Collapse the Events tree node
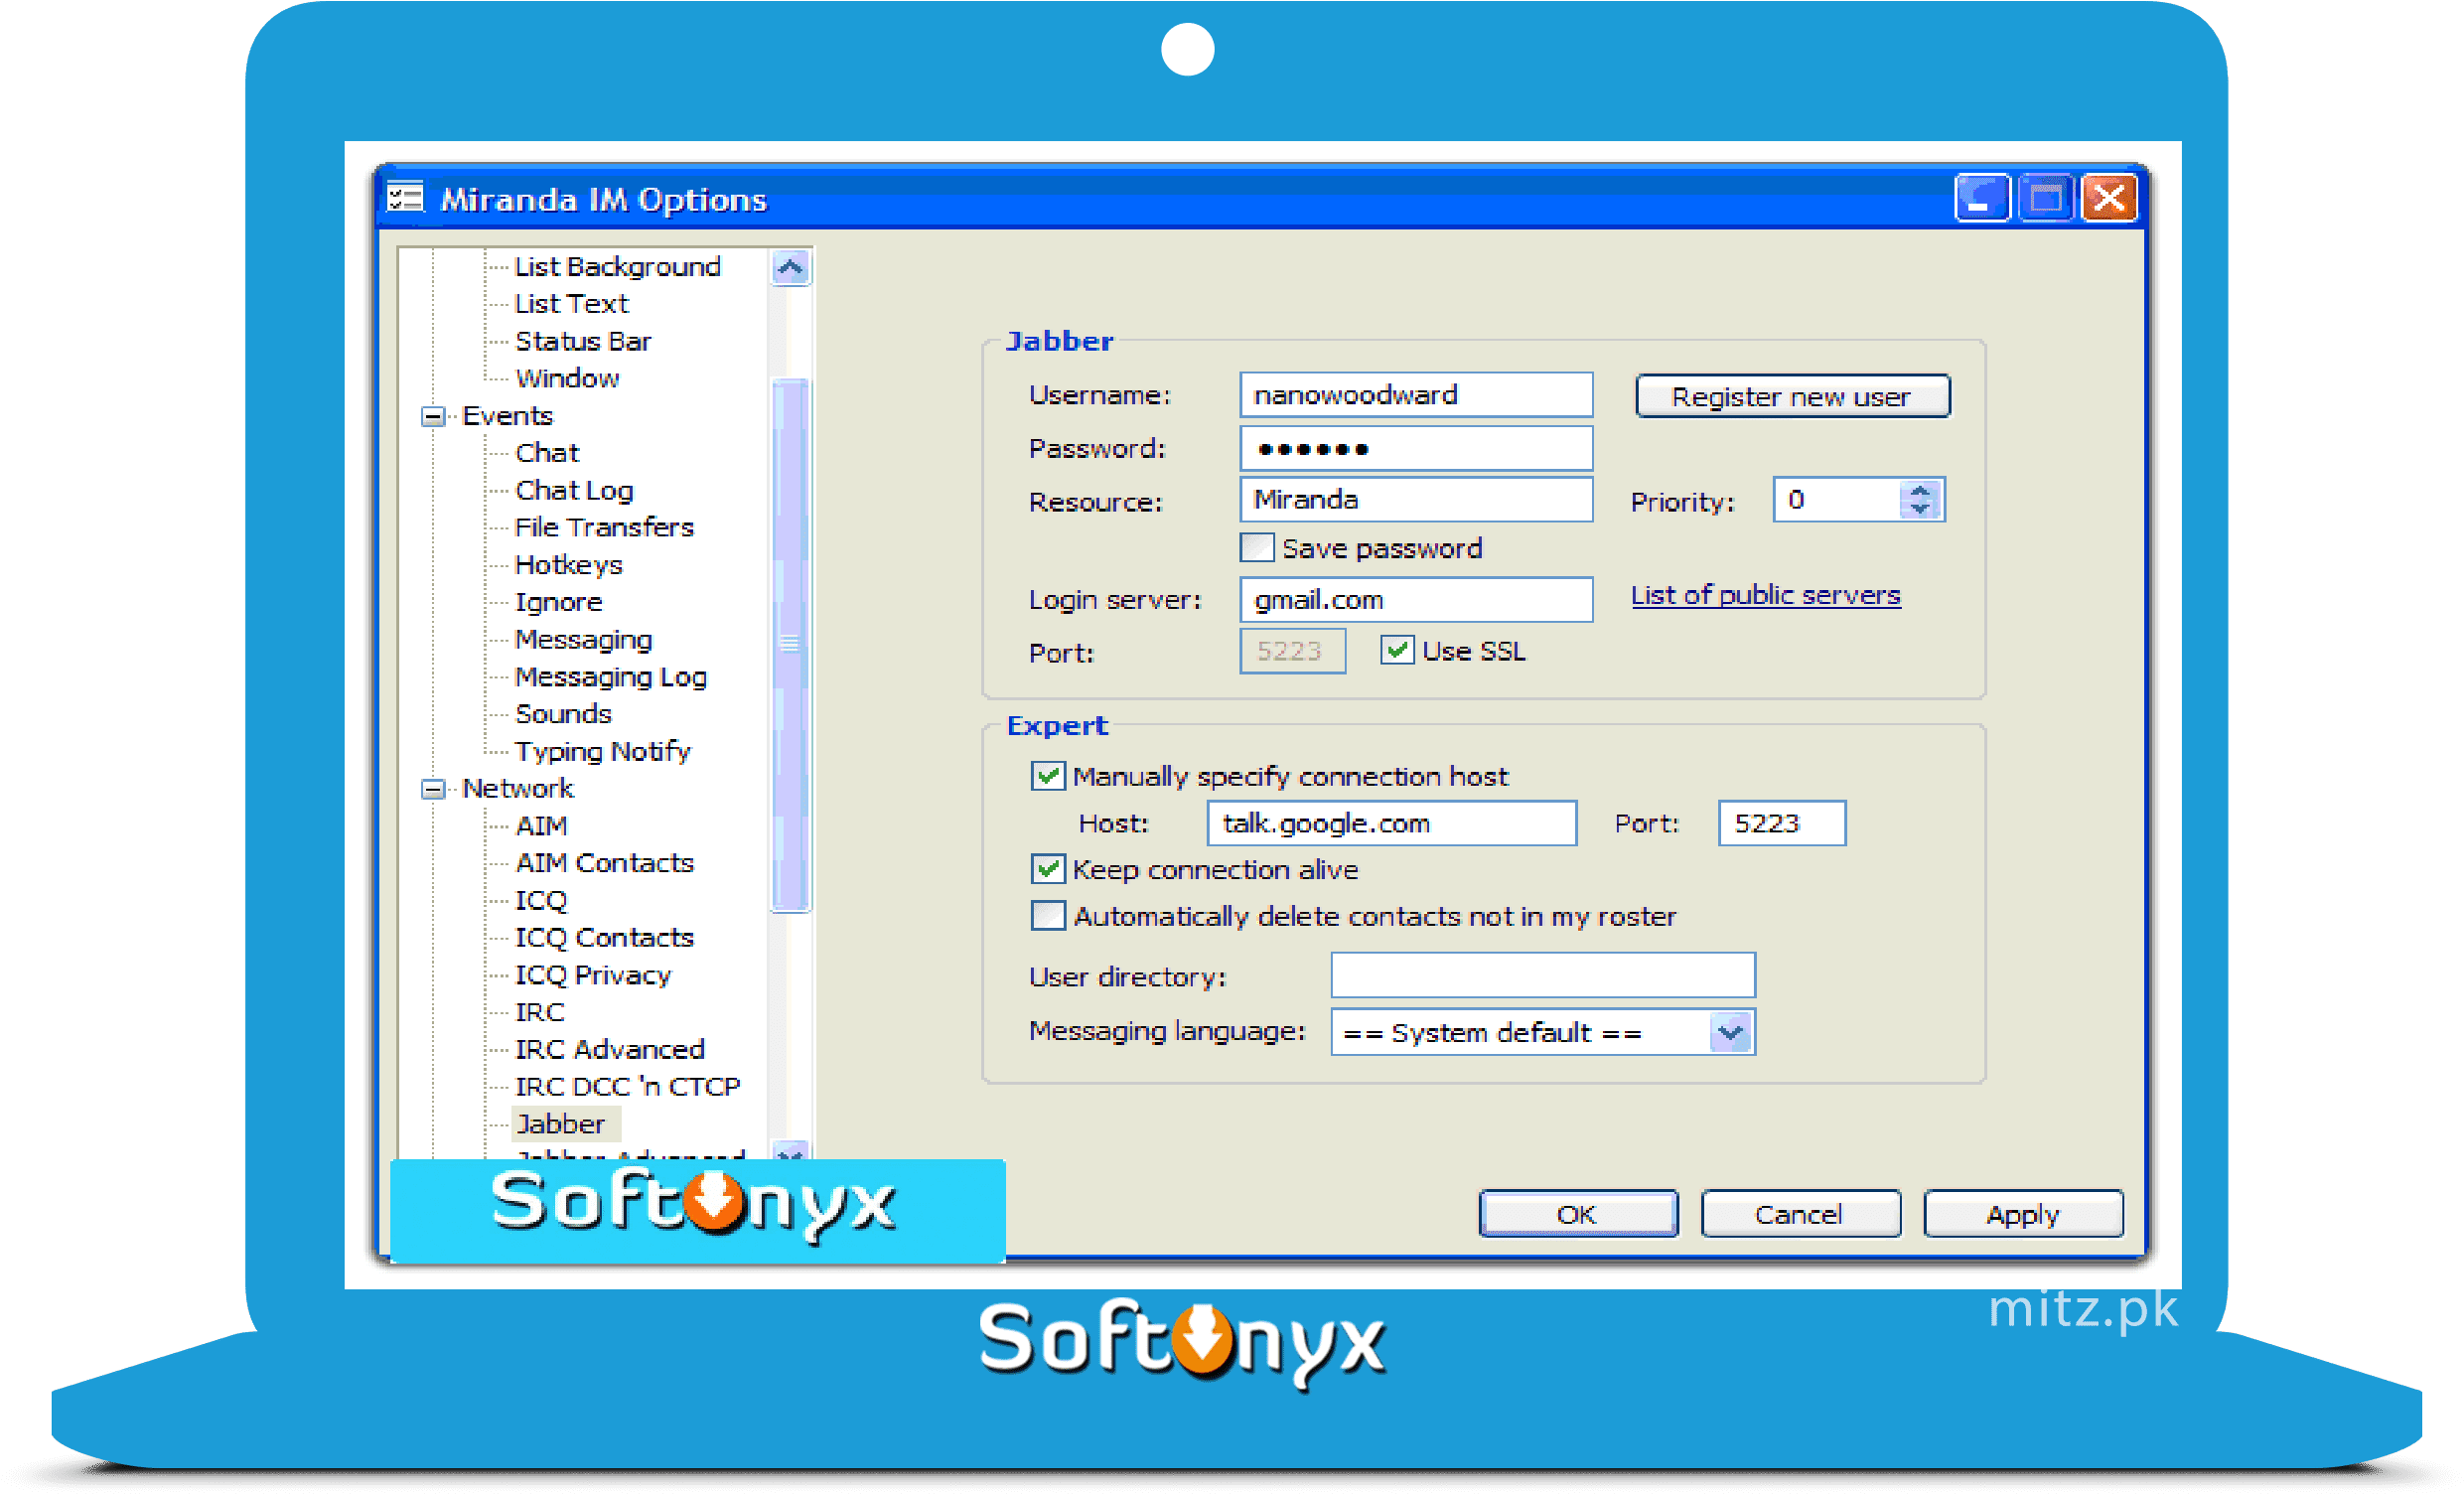This screenshot has width=2464, height=1494. click(433, 416)
